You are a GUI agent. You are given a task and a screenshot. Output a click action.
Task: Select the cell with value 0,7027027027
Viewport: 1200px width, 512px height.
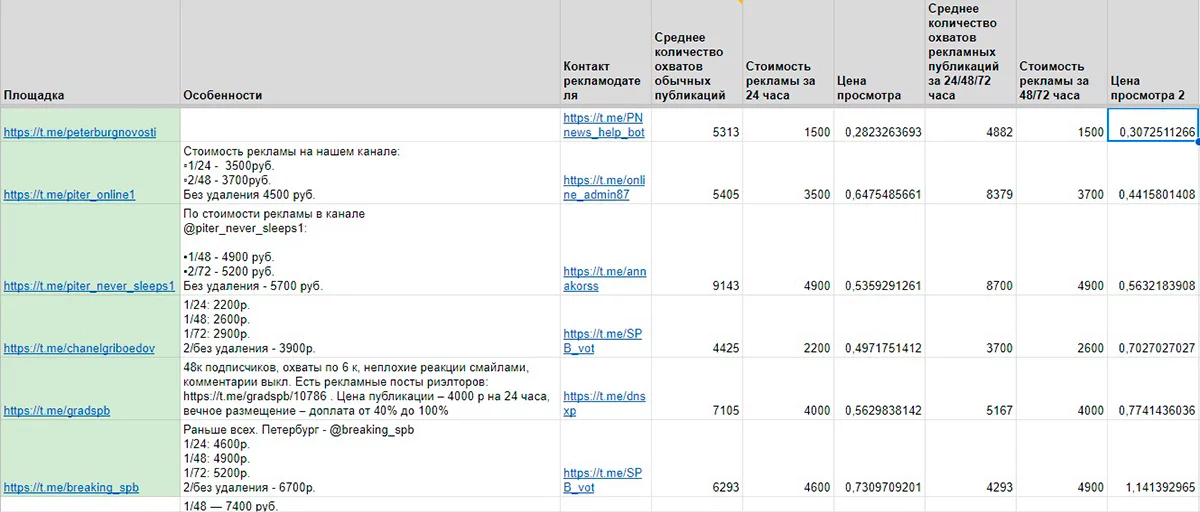pos(1153,327)
